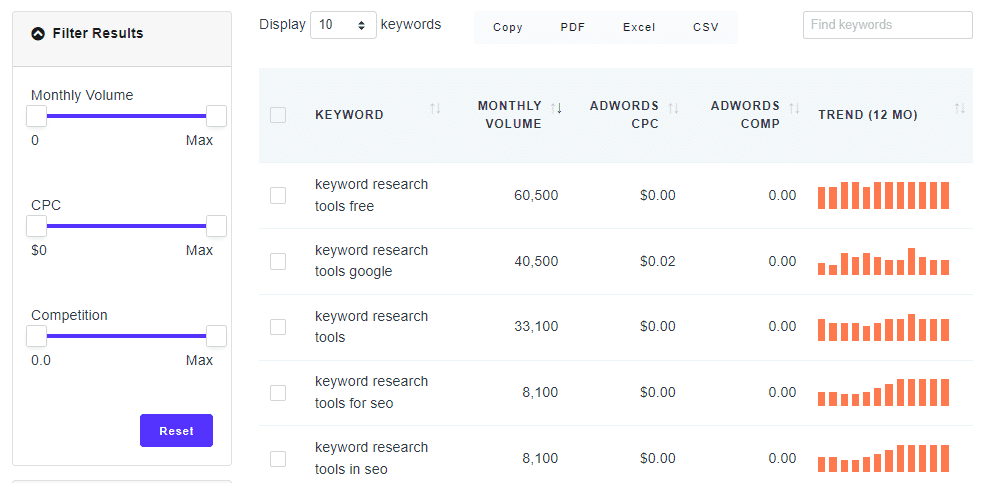Click CPC minimum slider handle
981x483 pixels.
[36, 226]
